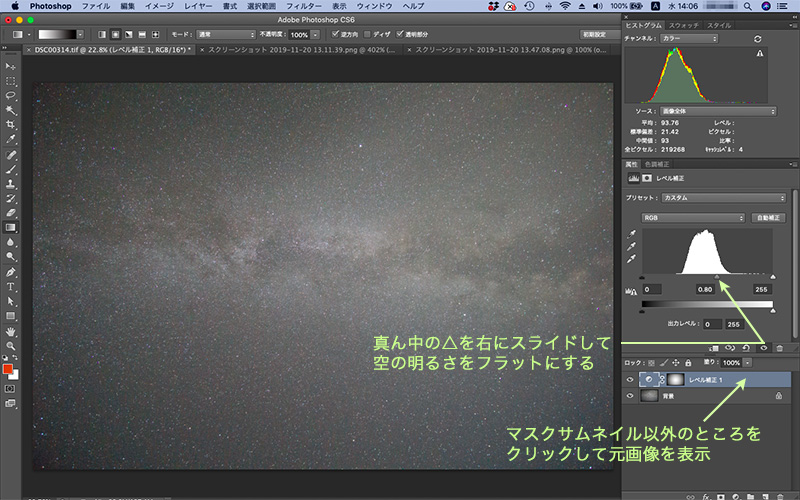Open the フィルター menu
Viewport: 800px width, 500px height.
click(304, 6)
